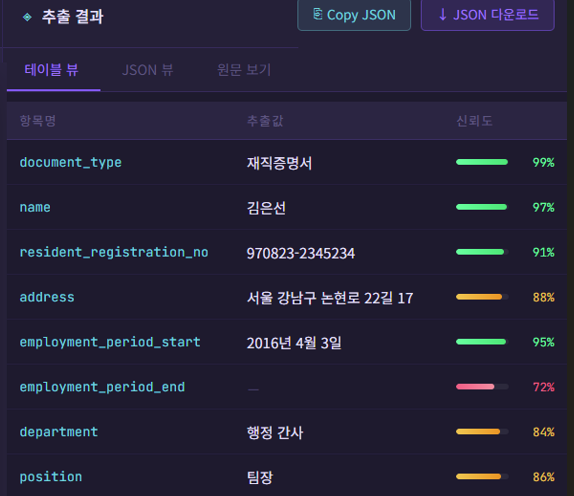Select the value 팀장
Screen dimensions: 574x496
click(x=260, y=477)
